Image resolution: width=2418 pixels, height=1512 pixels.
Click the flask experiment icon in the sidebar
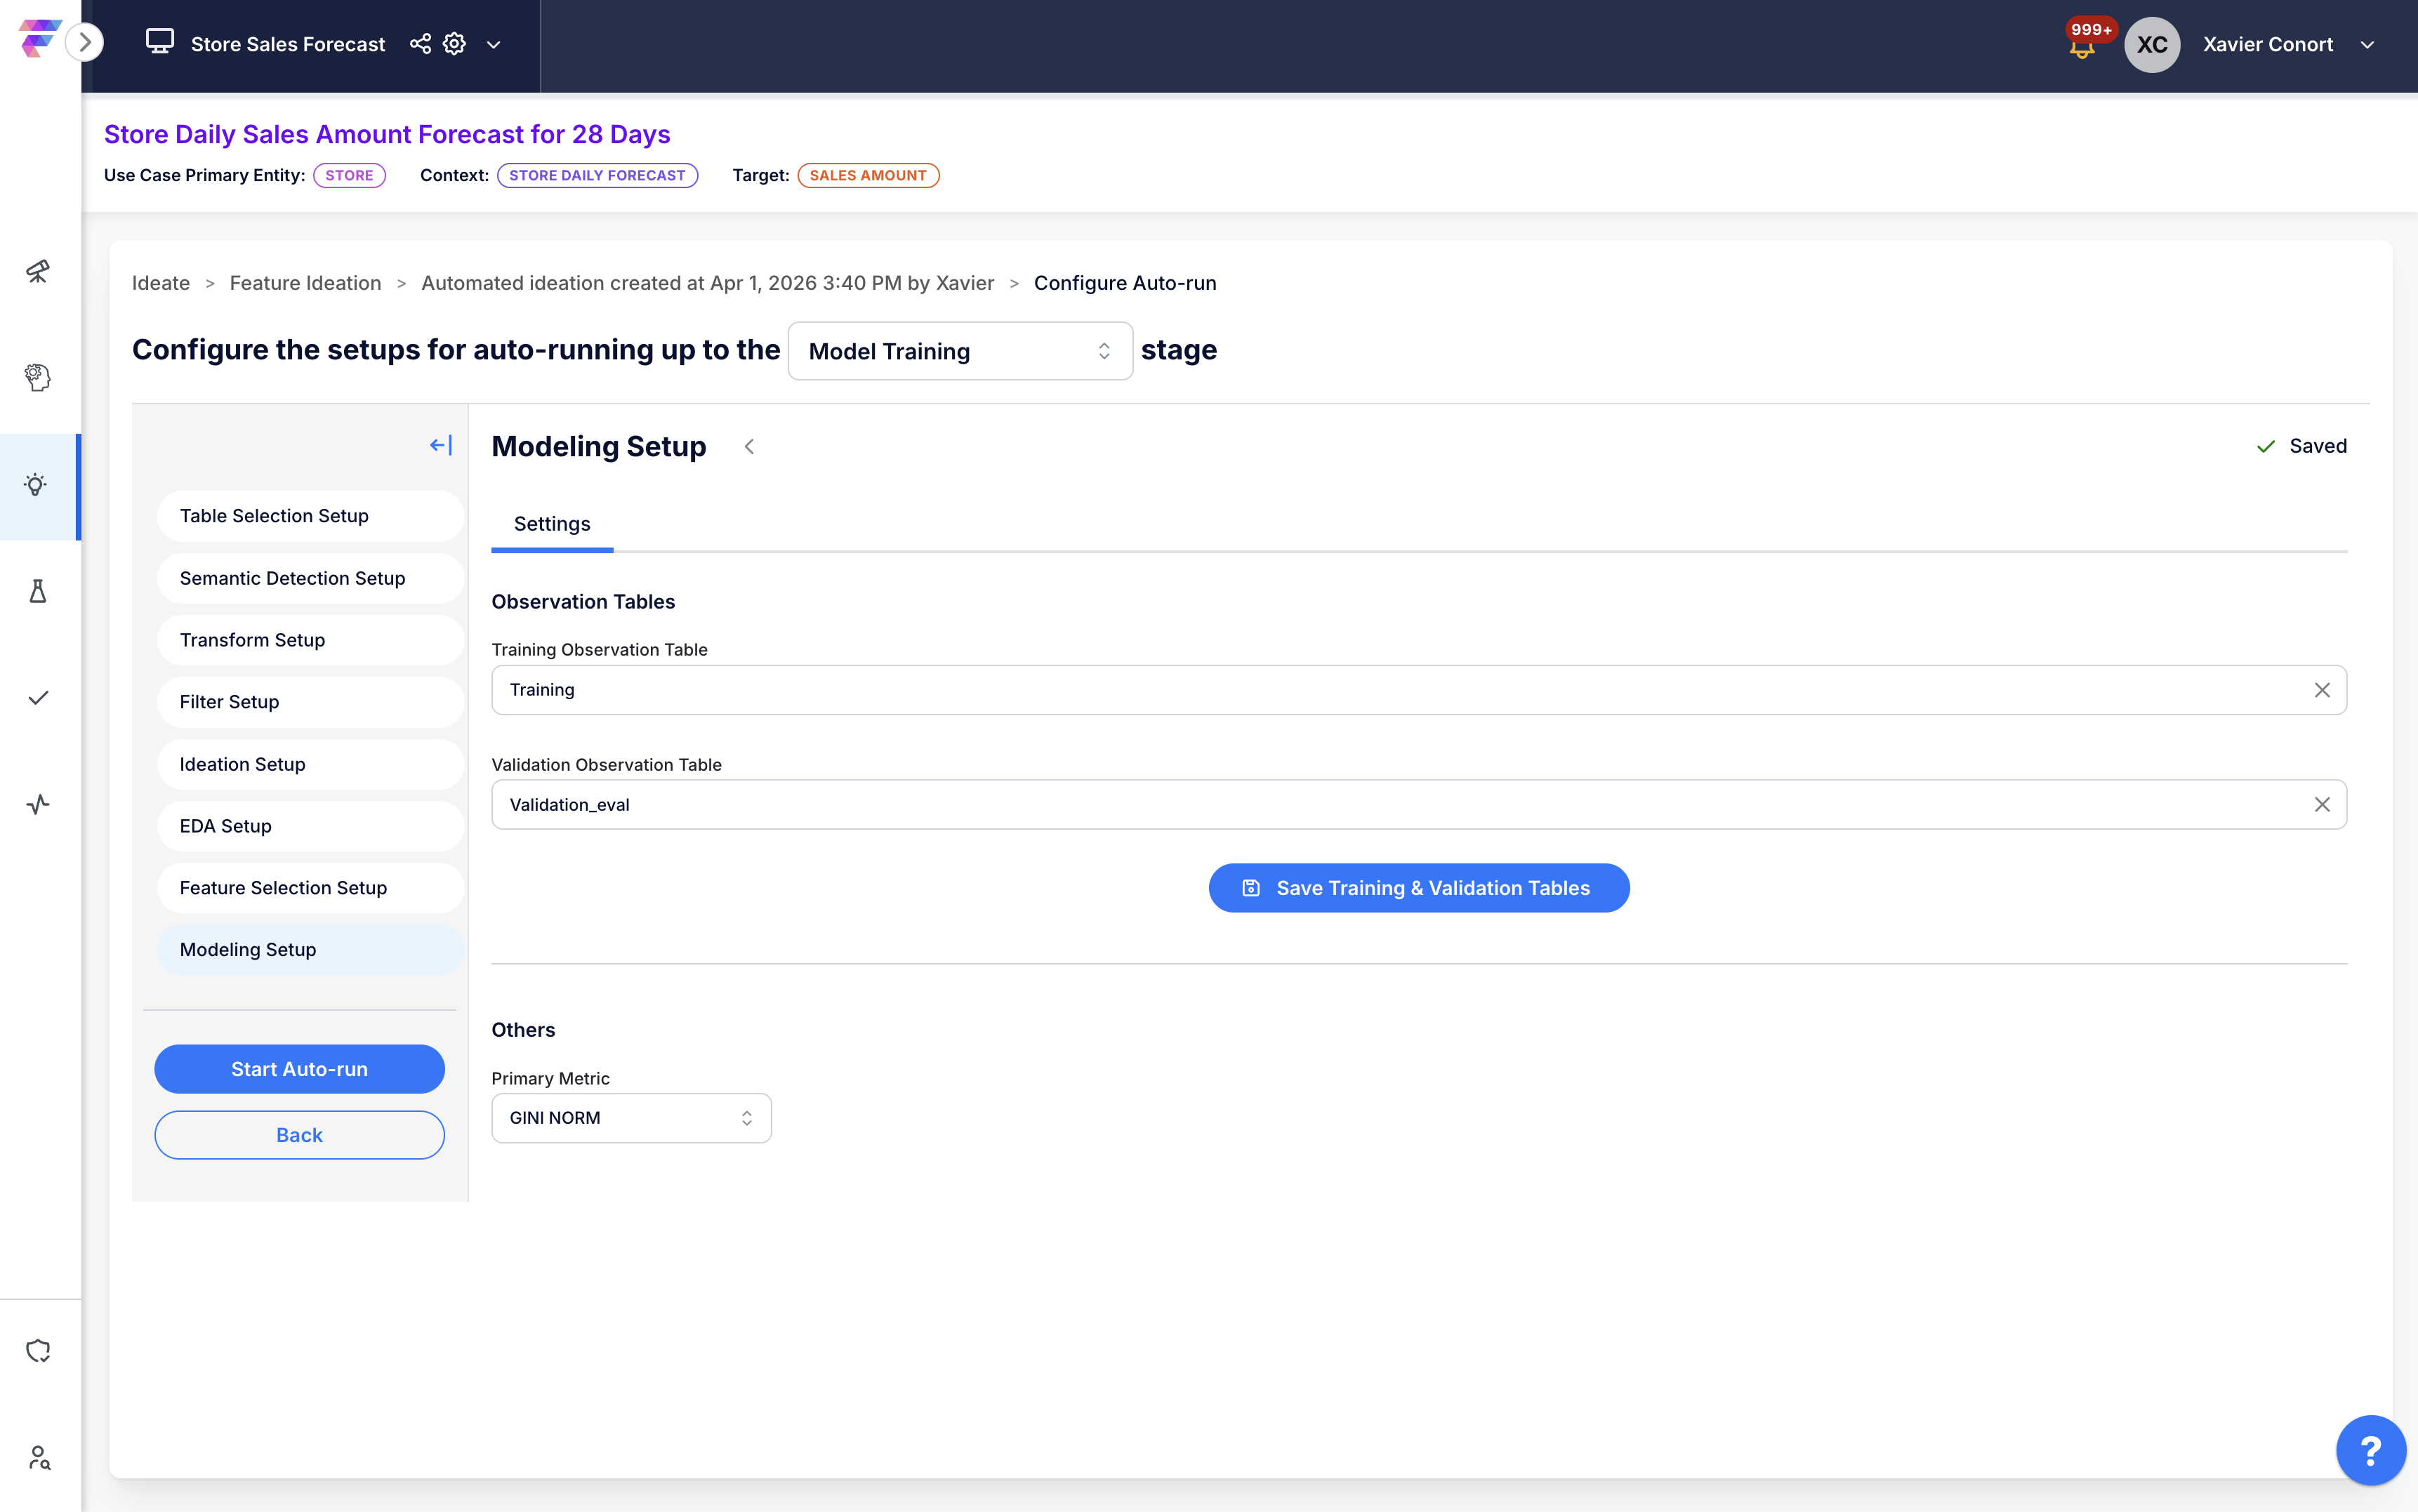tap(38, 591)
